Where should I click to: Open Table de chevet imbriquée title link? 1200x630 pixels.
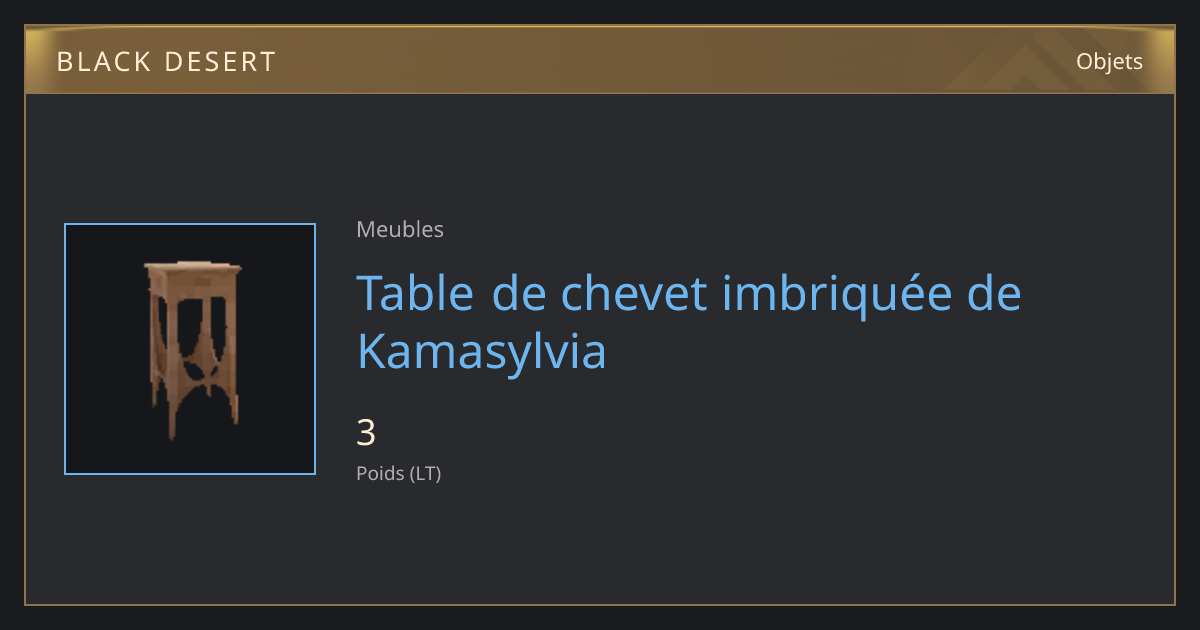coord(689,322)
